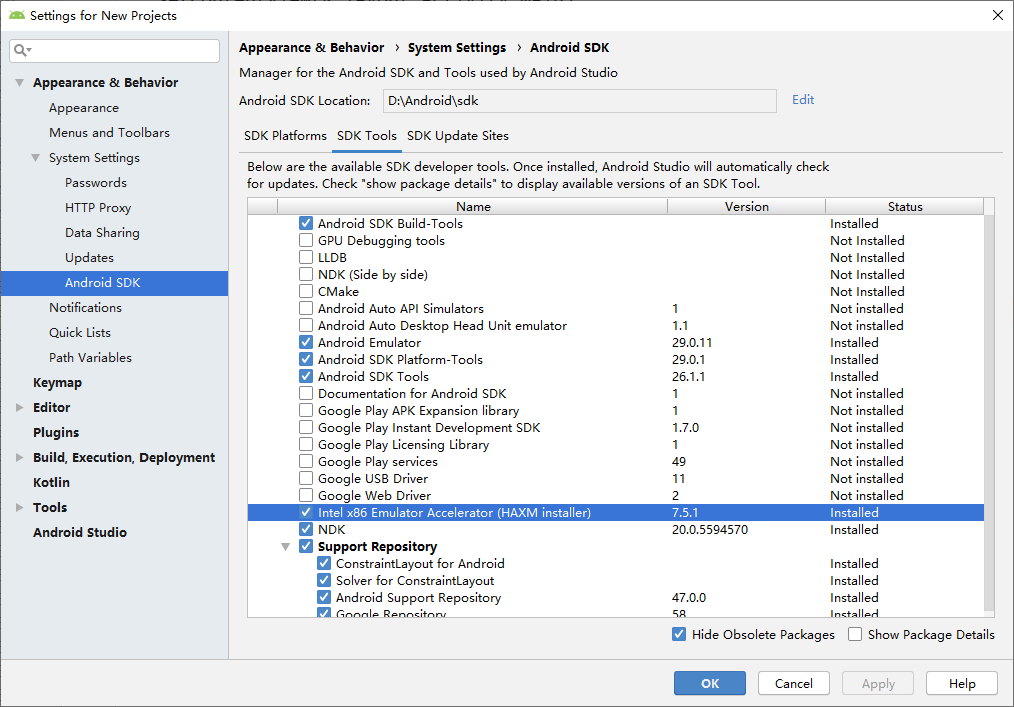
Task: Select the Google Web Driver row
Action: click(616, 495)
